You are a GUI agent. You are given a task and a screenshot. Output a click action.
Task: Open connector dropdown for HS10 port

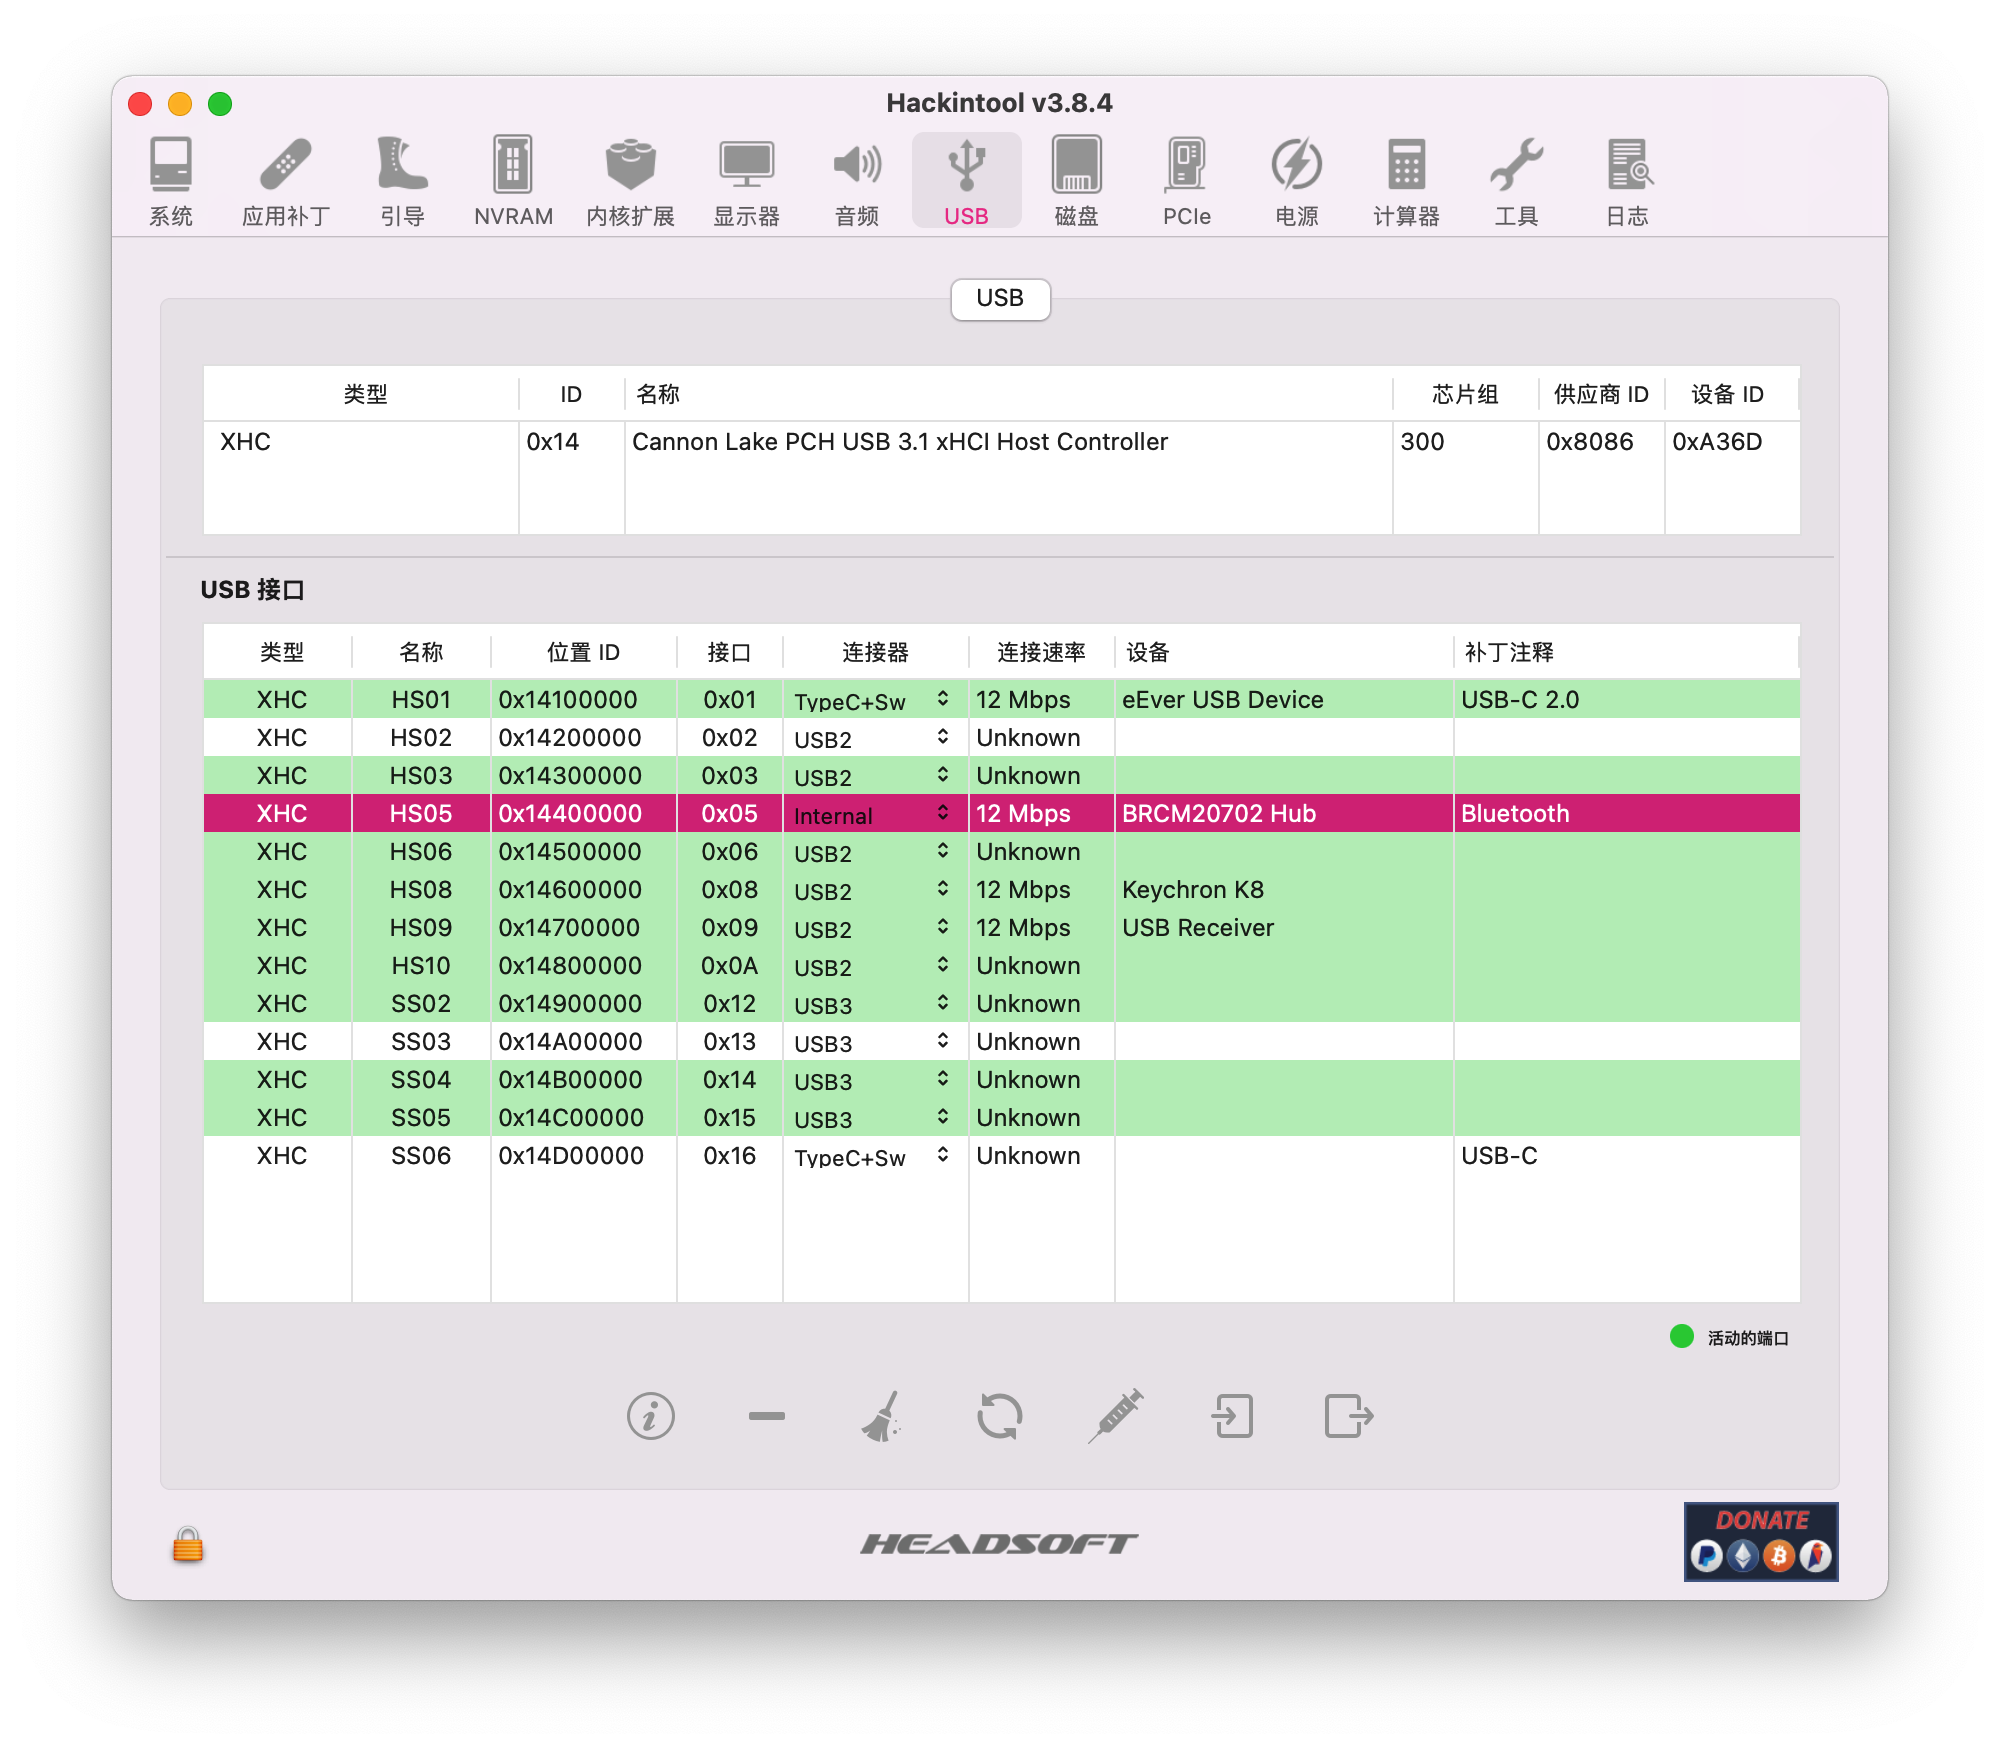click(875, 966)
